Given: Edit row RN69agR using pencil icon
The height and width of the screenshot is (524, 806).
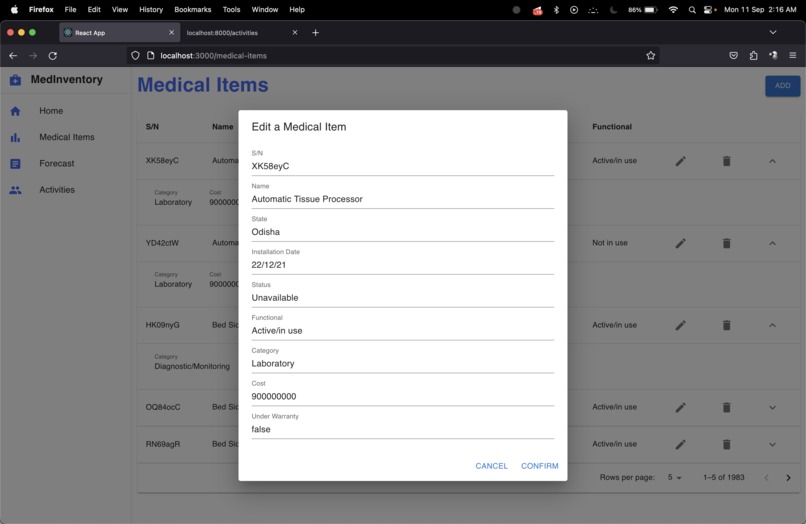Looking at the screenshot, I should point(681,444).
